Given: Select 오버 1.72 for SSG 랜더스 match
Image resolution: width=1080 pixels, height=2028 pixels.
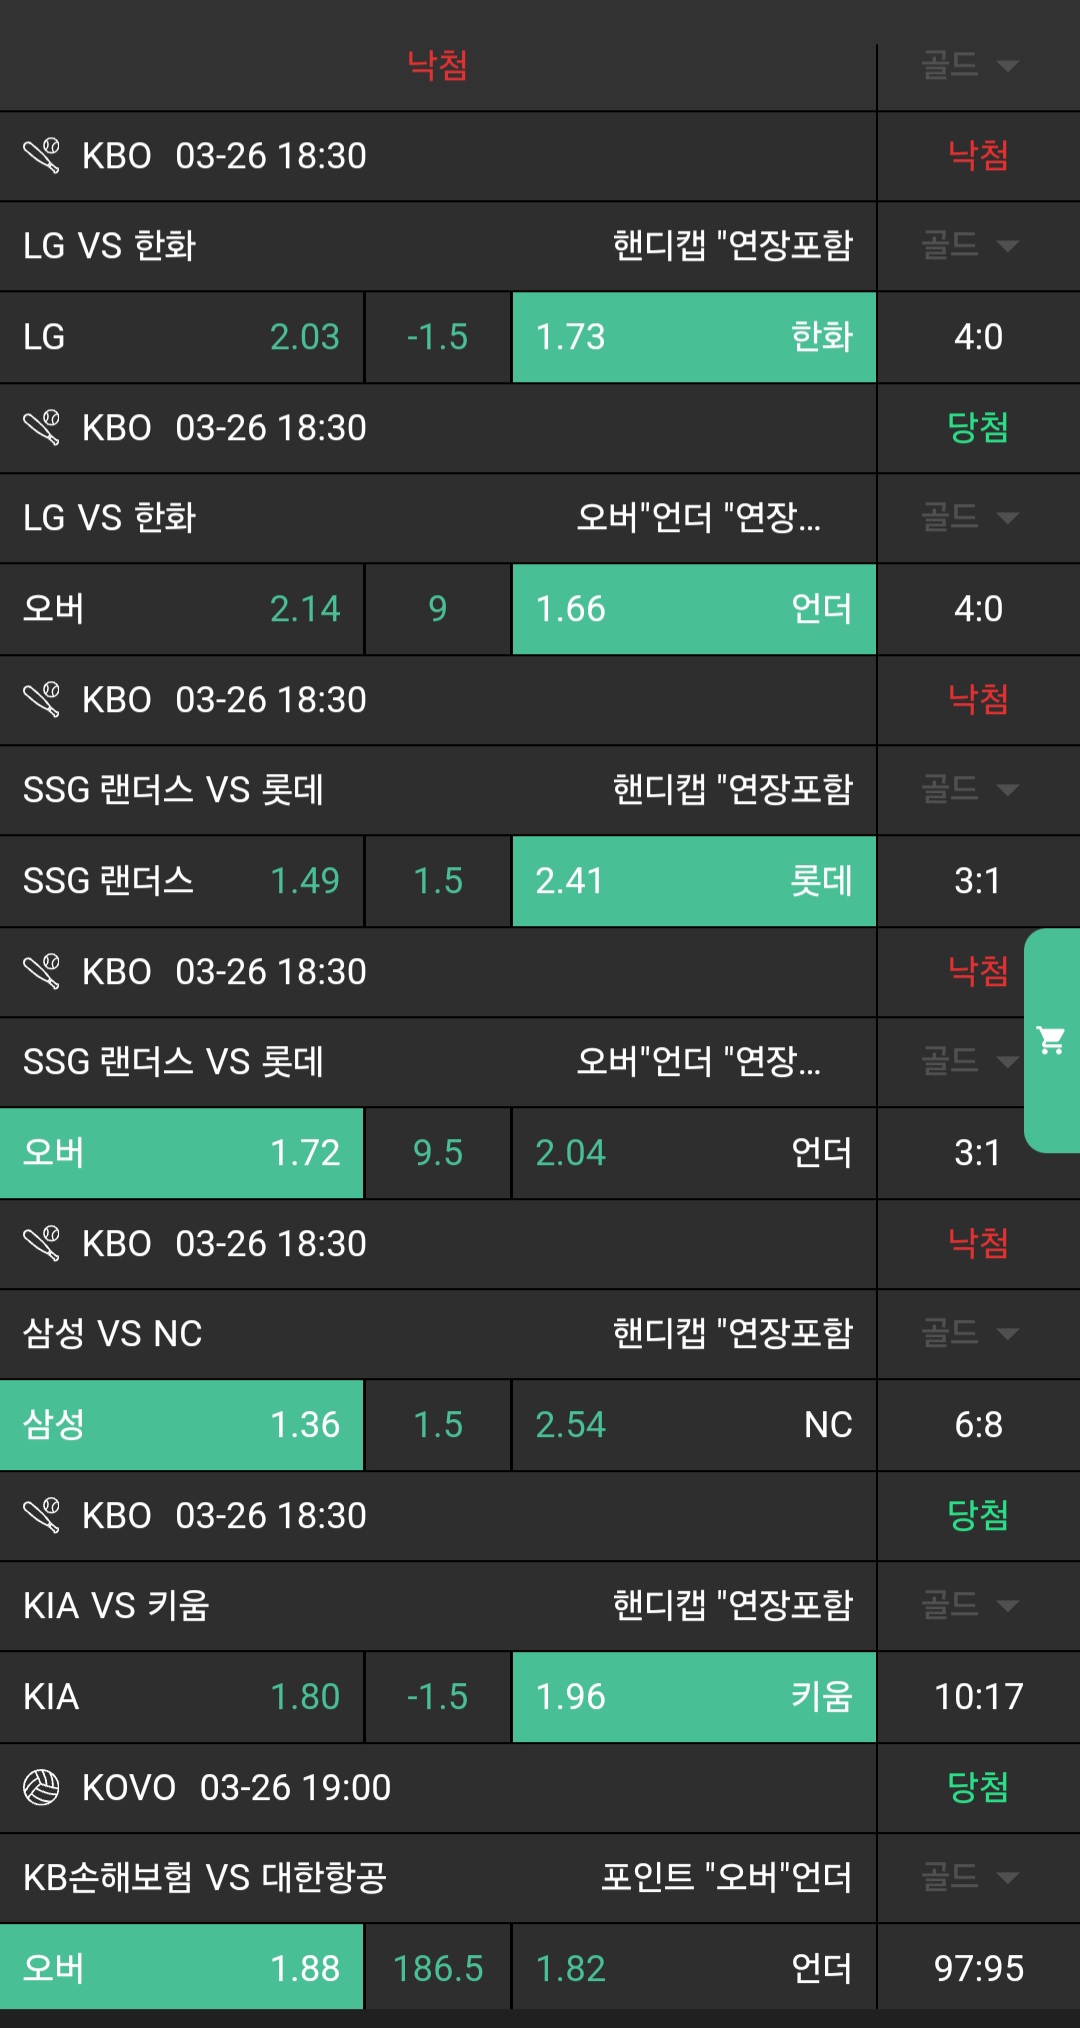Looking at the screenshot, I should click(x=181, y=1153).
